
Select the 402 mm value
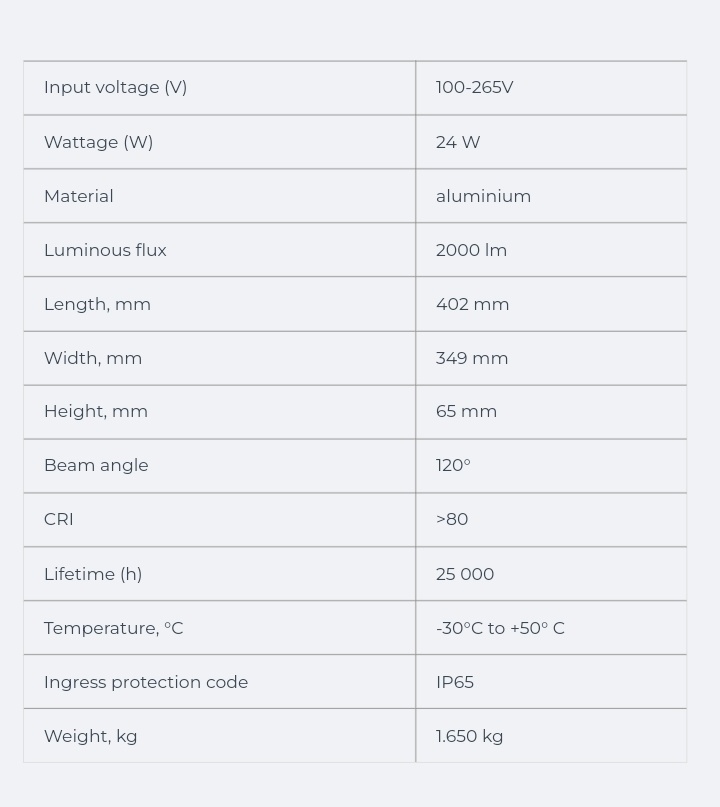click(472, 304)
